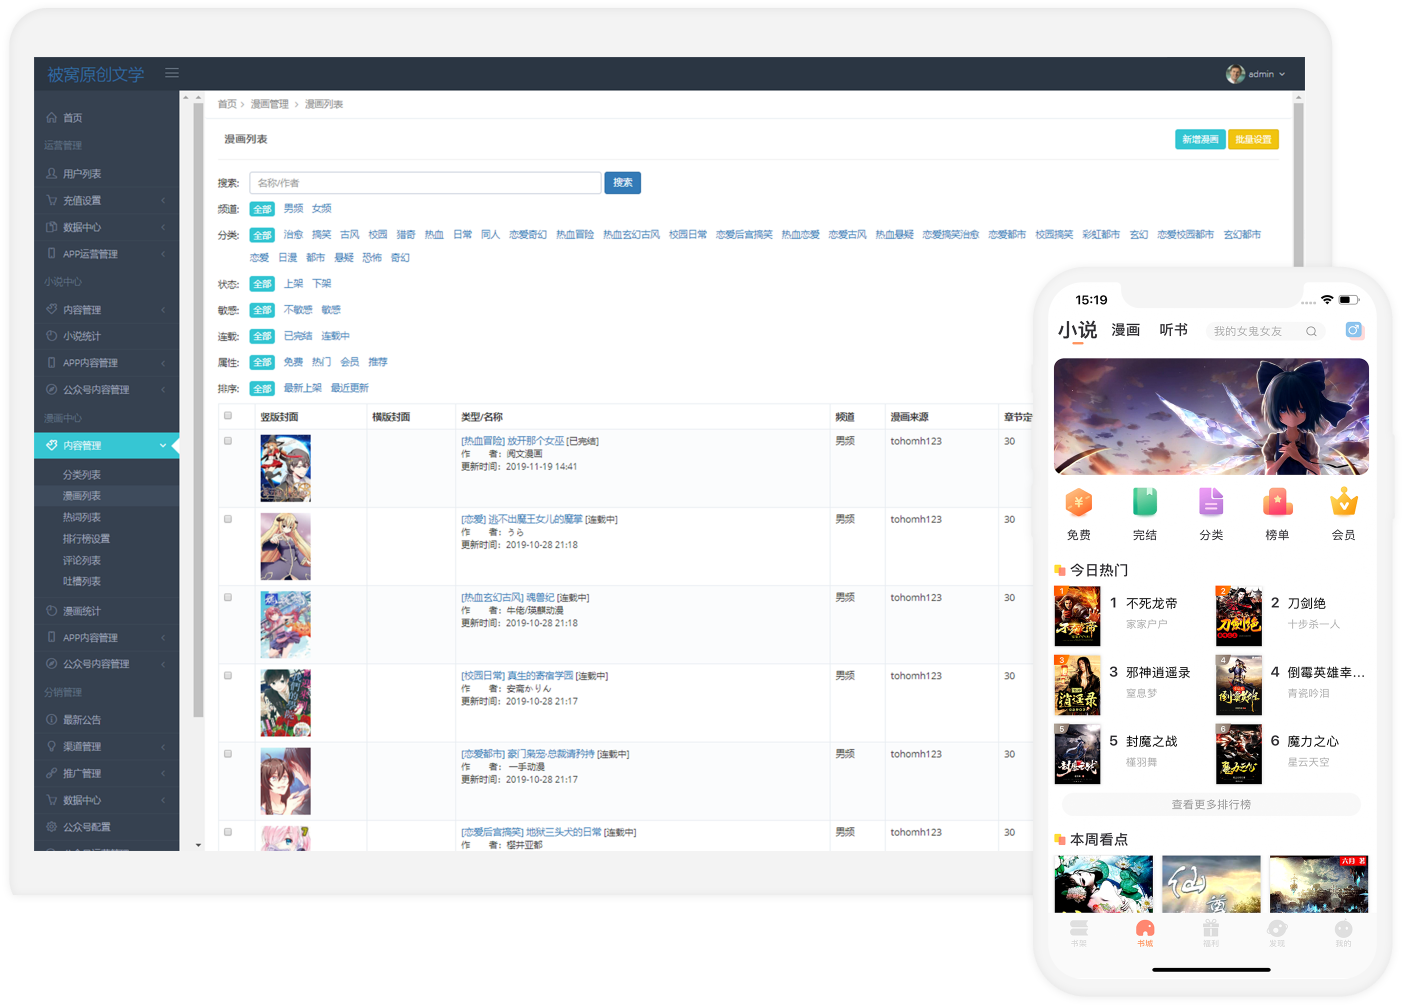Check the 放开那个女巫 row checkbox
This screenshot has width=1405, height=1008.
coord(228,441)
